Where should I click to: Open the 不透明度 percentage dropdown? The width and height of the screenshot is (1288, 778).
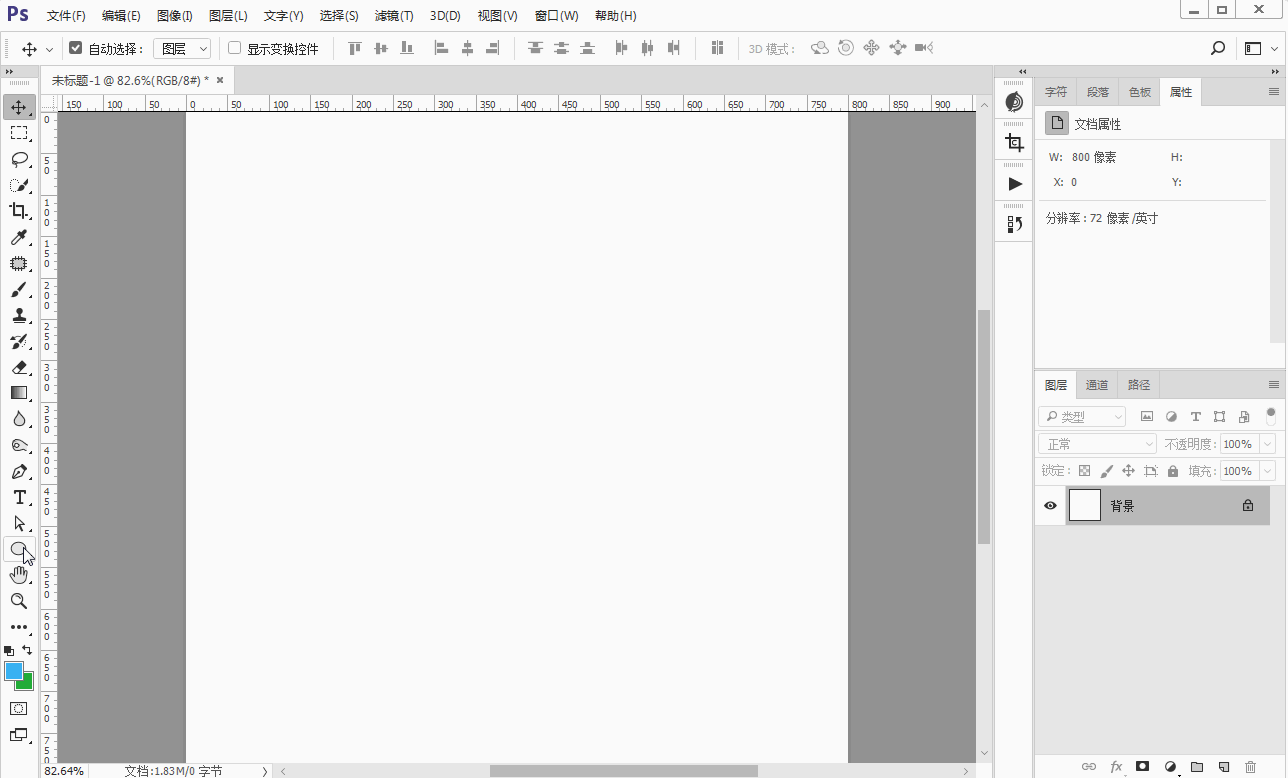tap(1268, 444)
